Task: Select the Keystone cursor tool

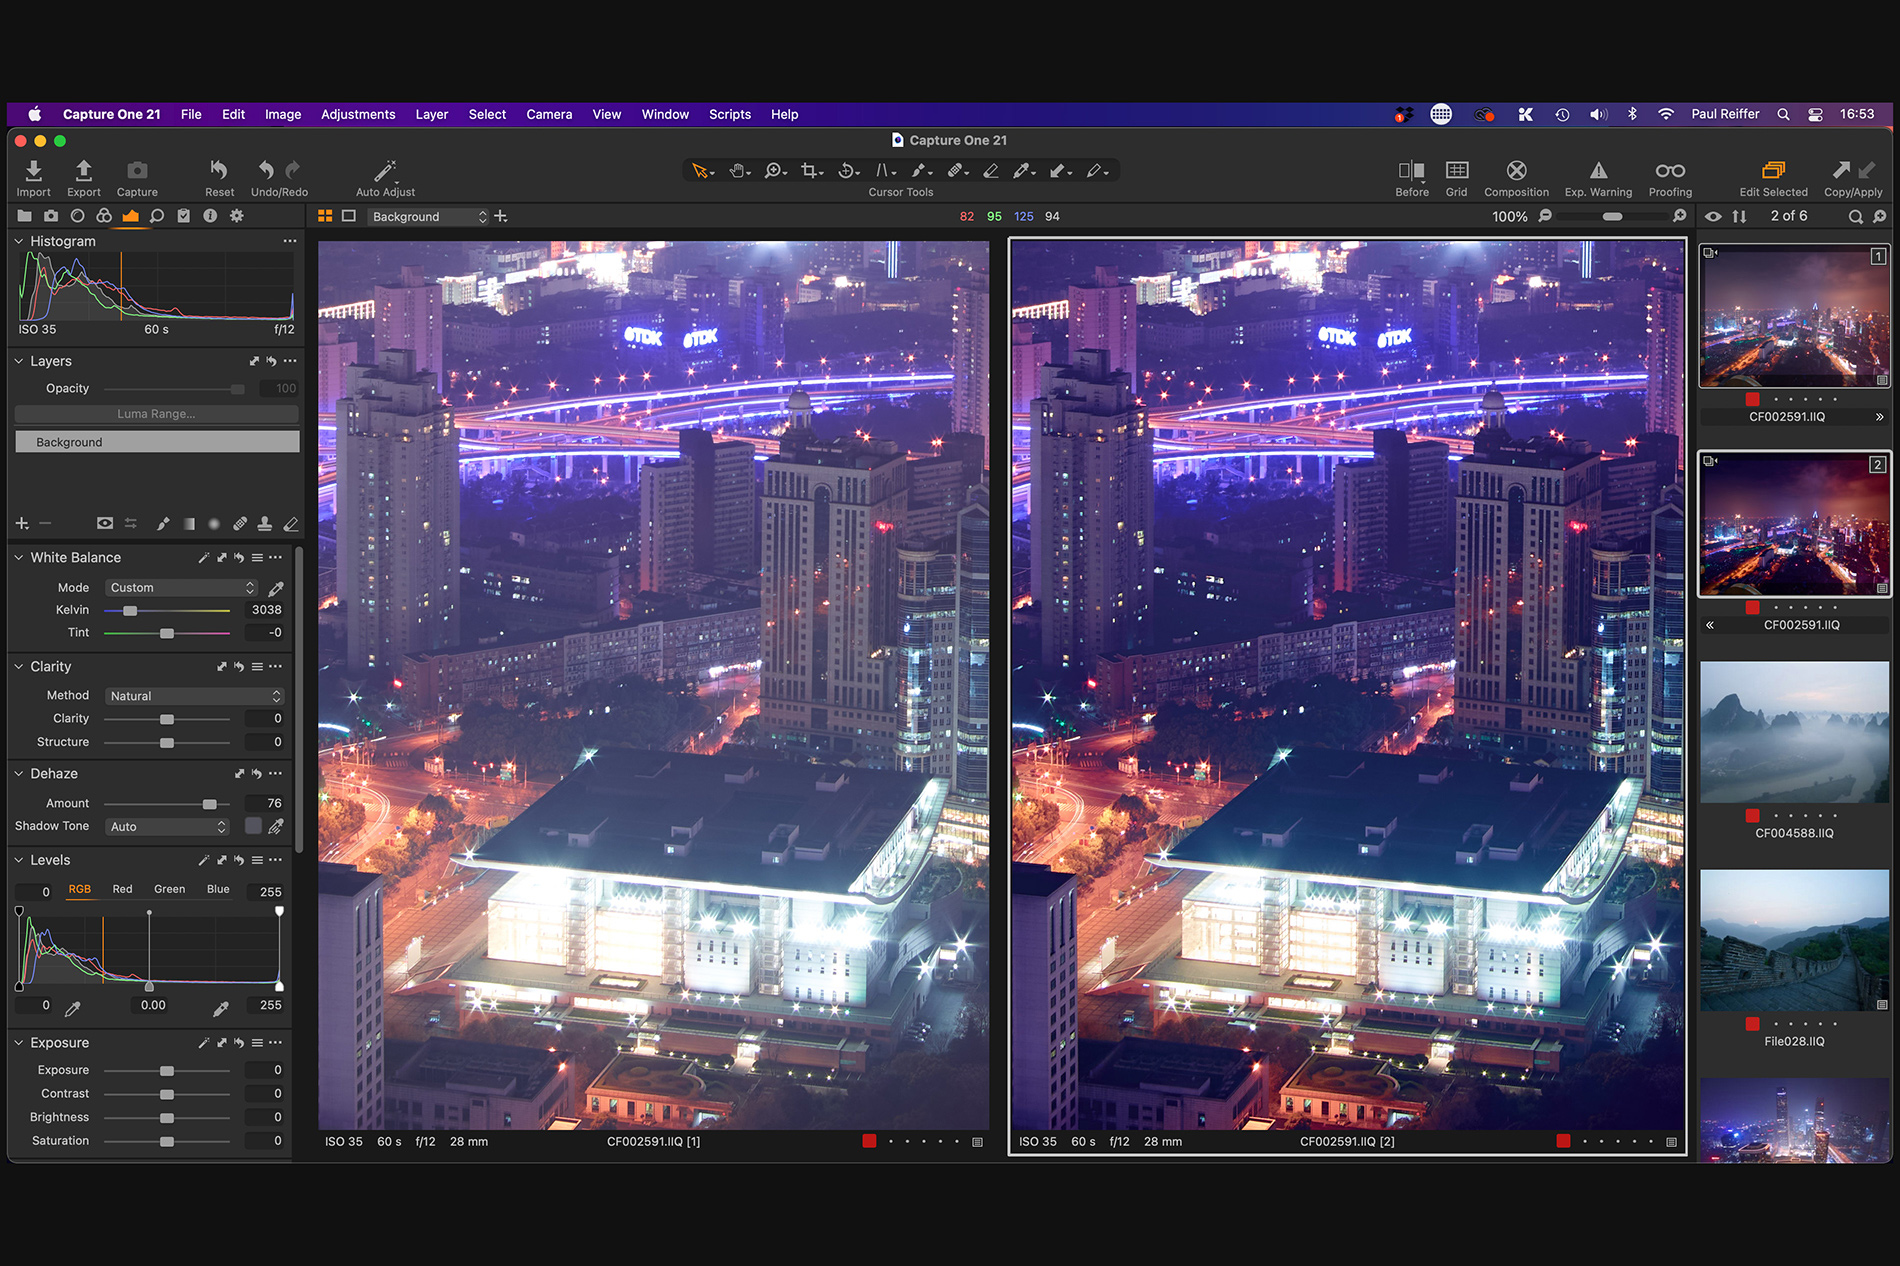Action: [885, 171]
